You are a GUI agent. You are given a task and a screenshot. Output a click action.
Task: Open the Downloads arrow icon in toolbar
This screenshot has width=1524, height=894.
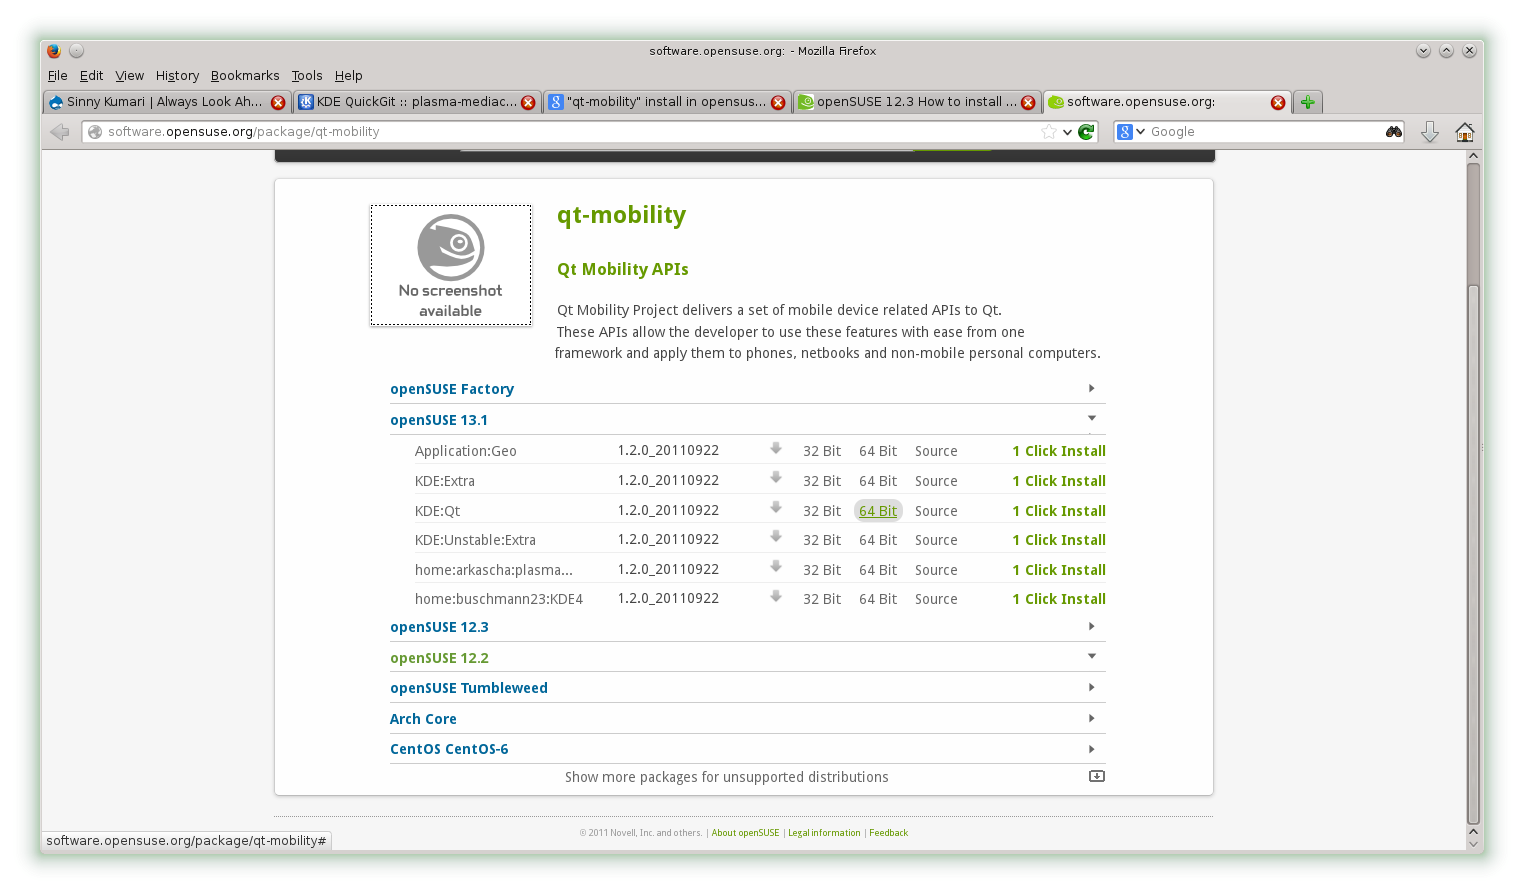[x=1430, y=132]
